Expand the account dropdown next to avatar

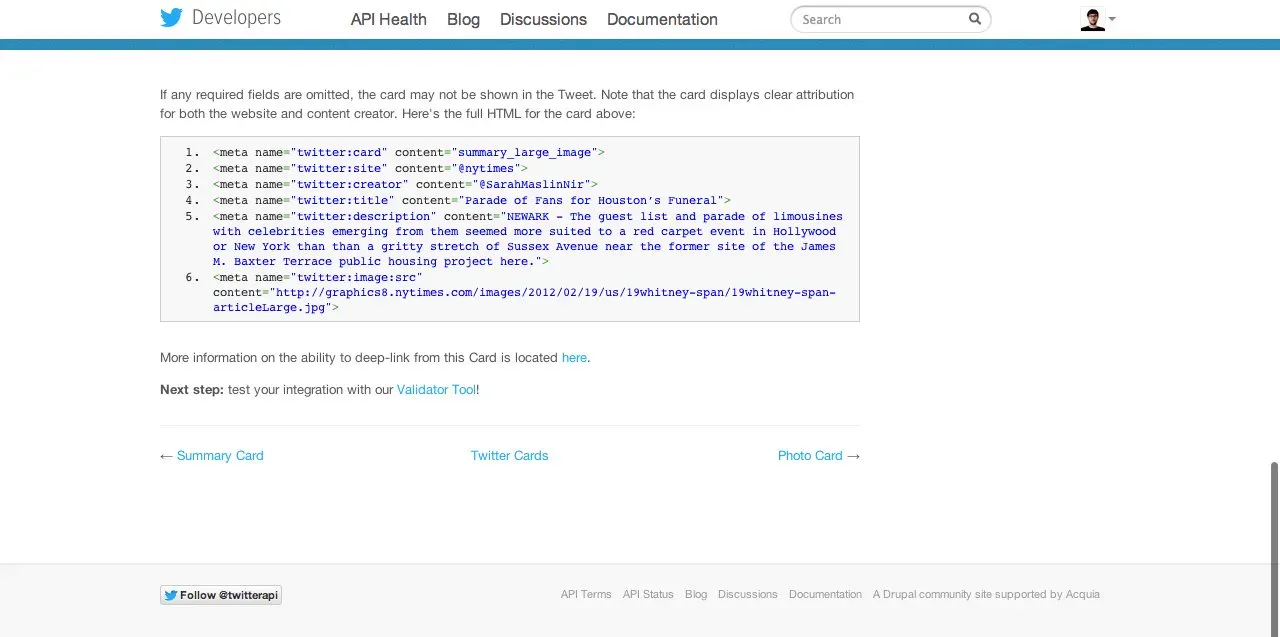coord(1113,18)
